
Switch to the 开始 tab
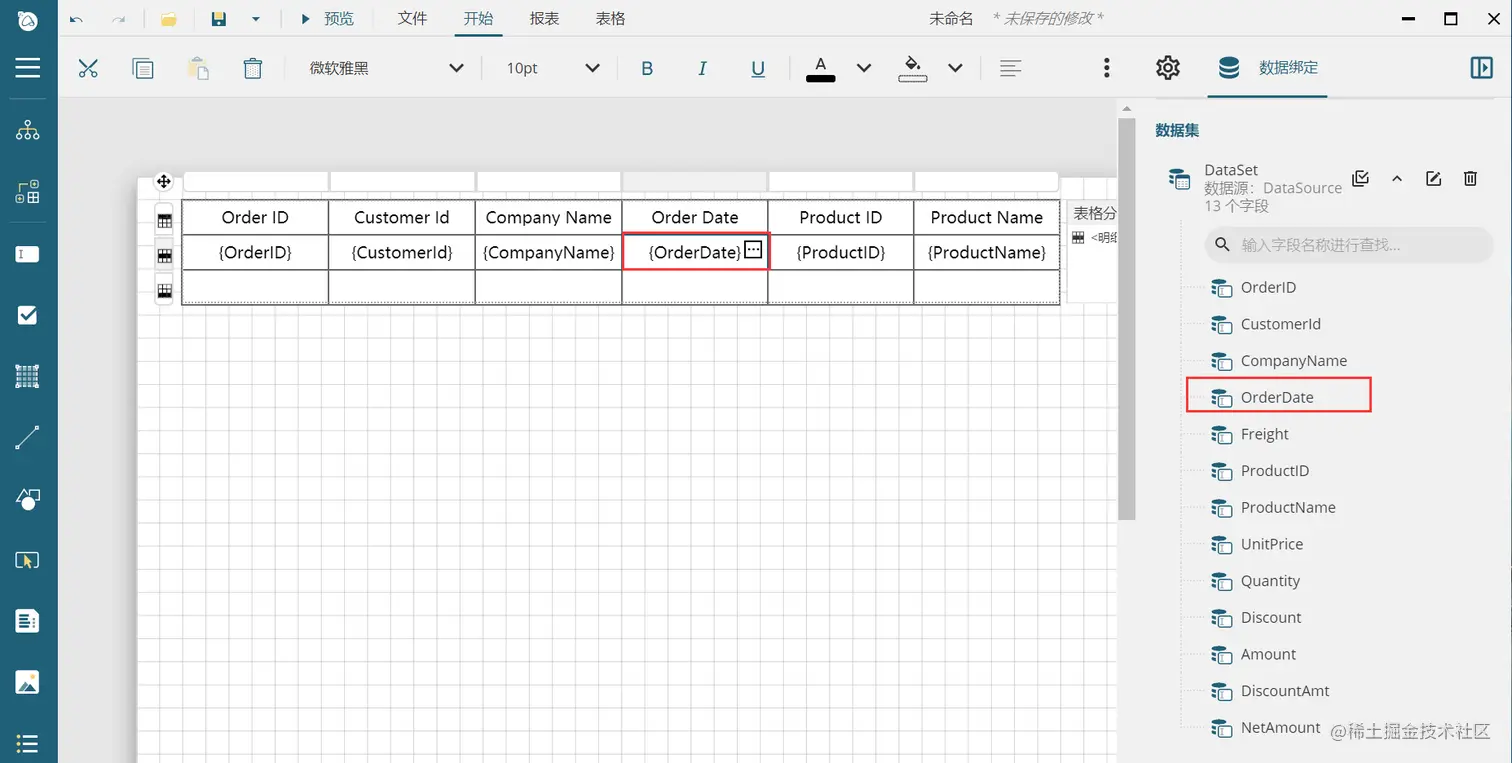click(x=478, y=18)
